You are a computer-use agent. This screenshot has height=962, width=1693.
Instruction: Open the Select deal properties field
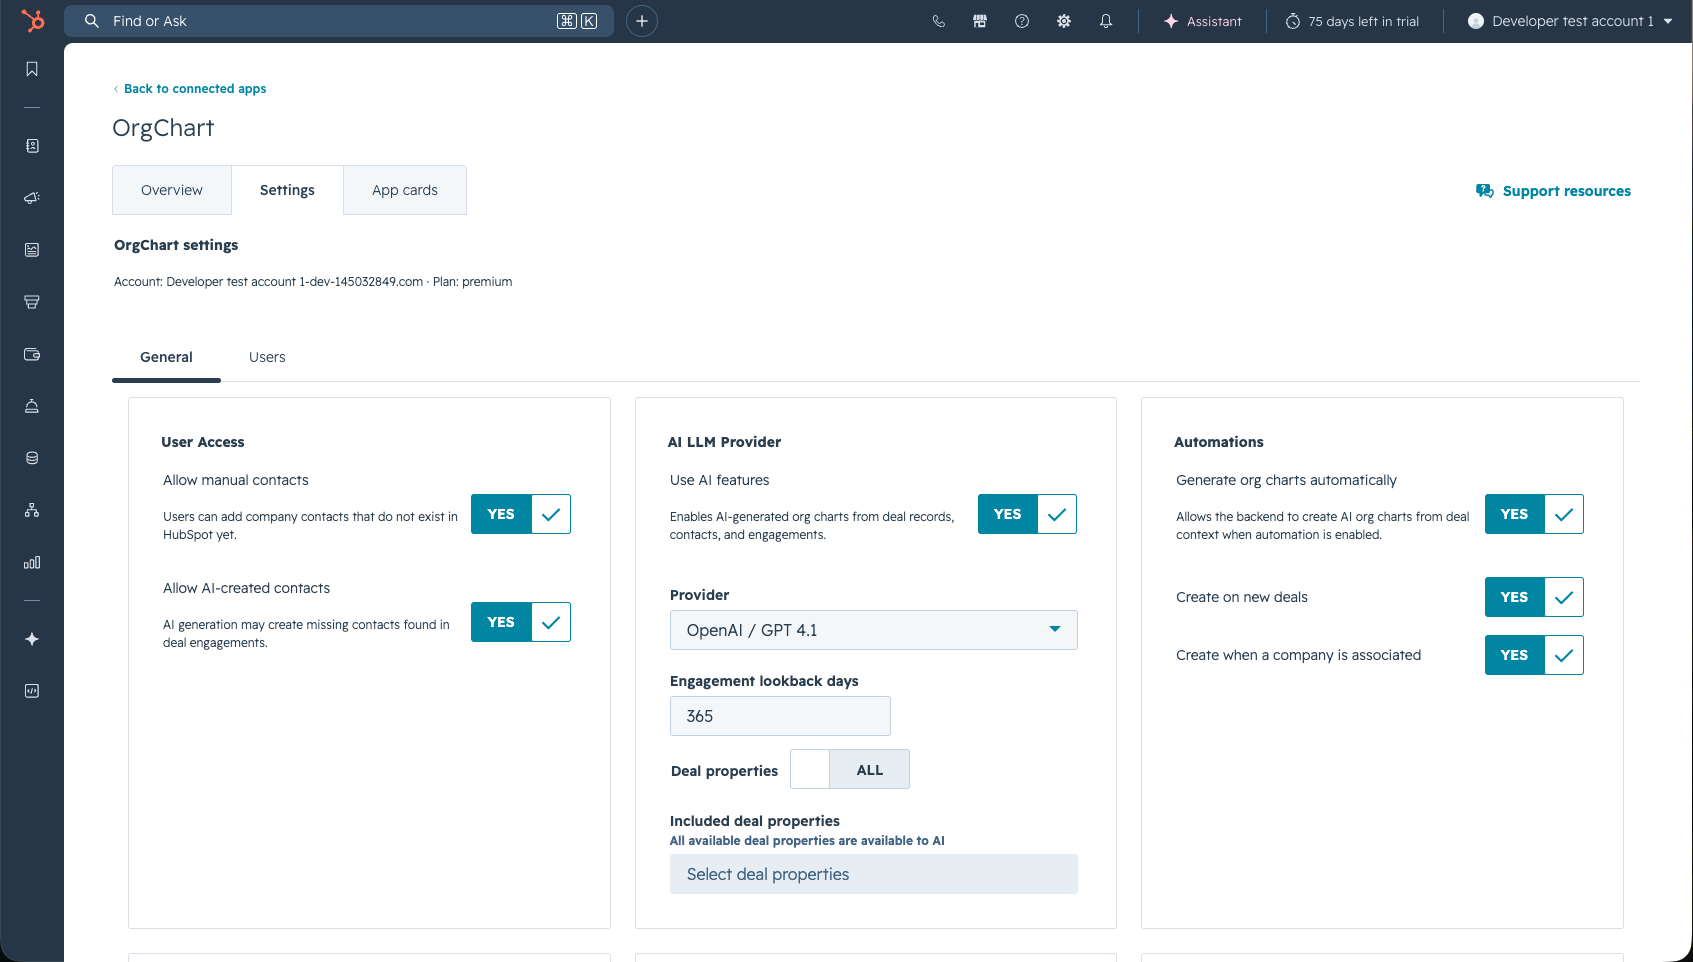click(x=874, y=874)
